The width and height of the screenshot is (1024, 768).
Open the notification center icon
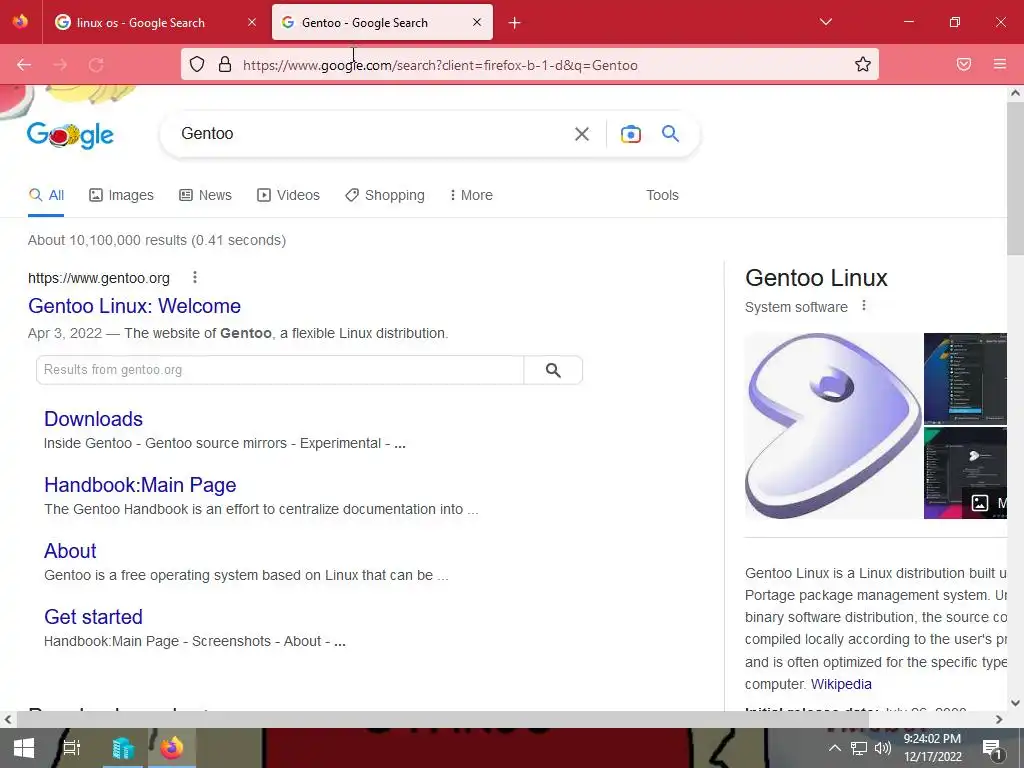(993, 748)
